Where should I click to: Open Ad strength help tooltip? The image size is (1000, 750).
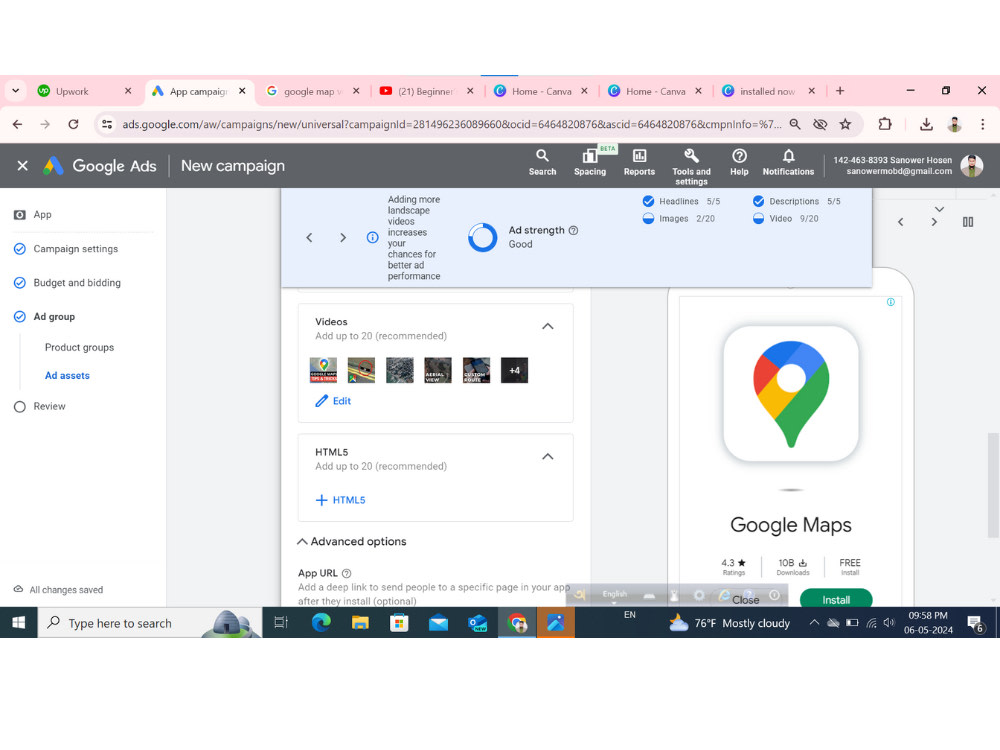(x=573, y=230)
